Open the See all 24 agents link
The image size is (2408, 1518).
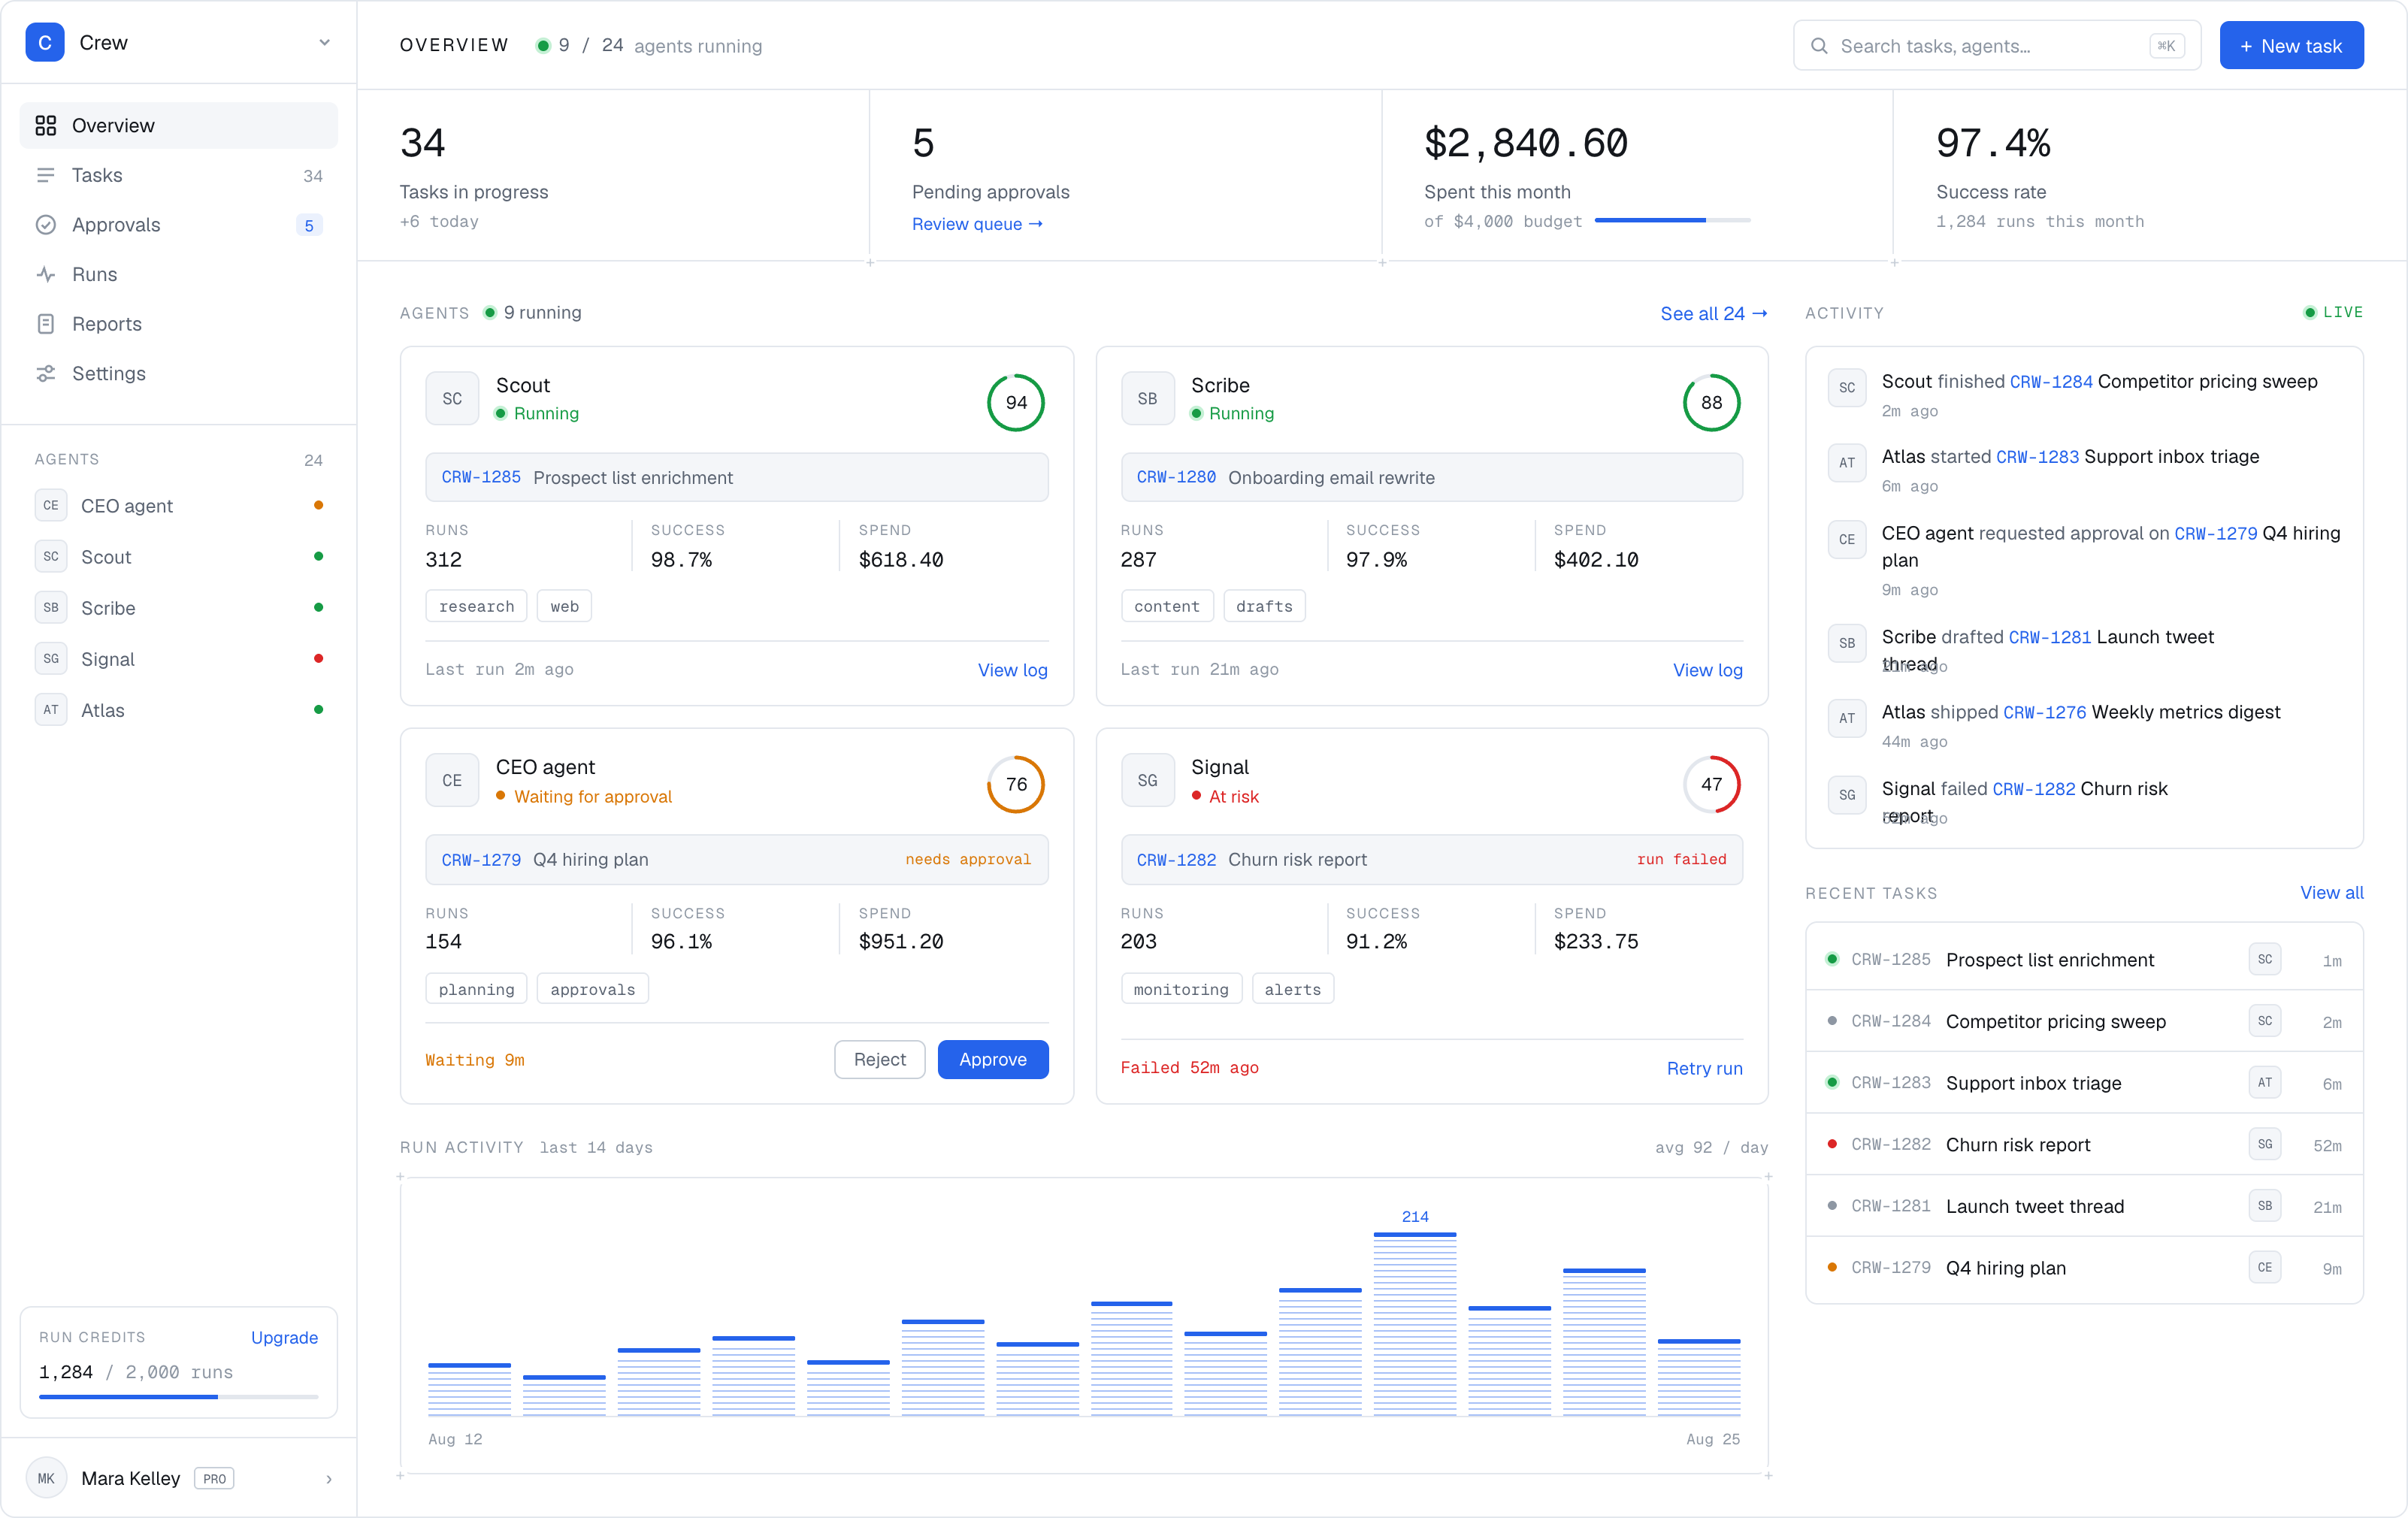[x=1713, y=313]
